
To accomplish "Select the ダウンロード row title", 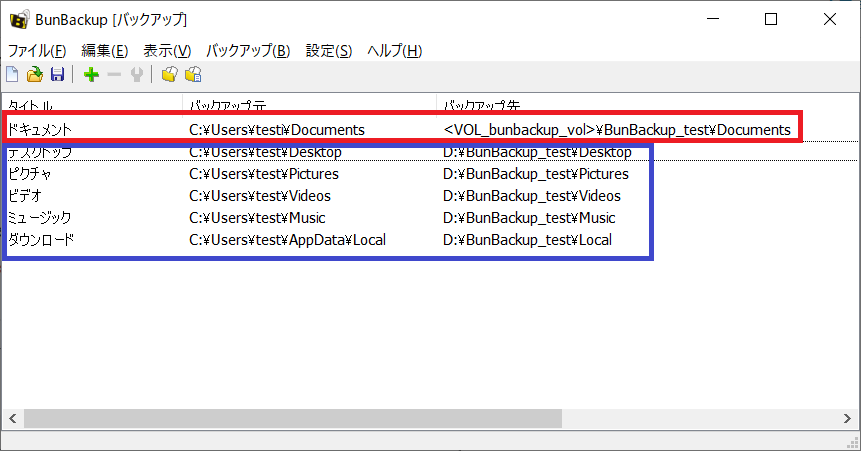I will click(x=41, y=240).
